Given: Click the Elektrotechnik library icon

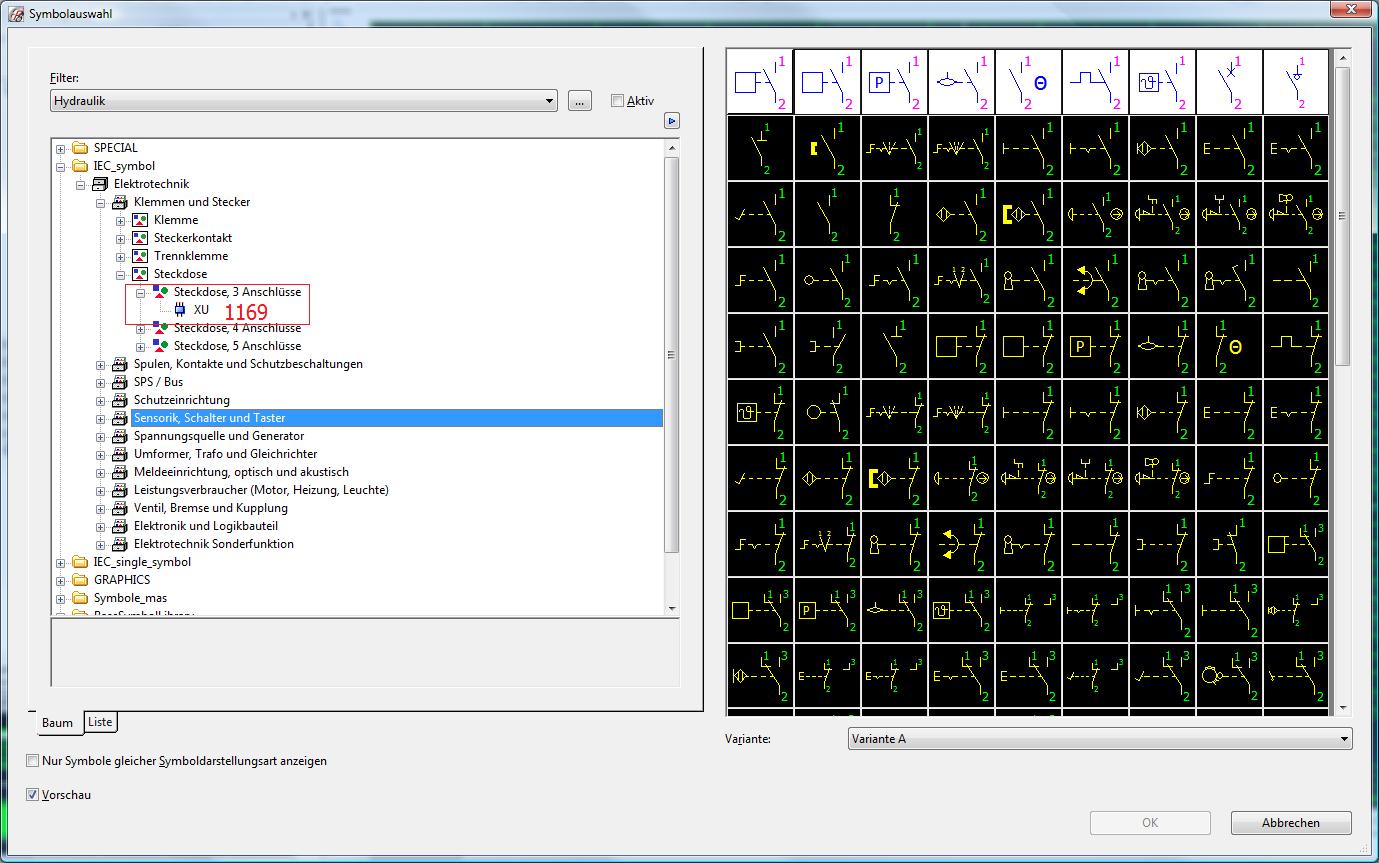Looking at the screenshot, I should pyautogui.click(x=100, y=184).
